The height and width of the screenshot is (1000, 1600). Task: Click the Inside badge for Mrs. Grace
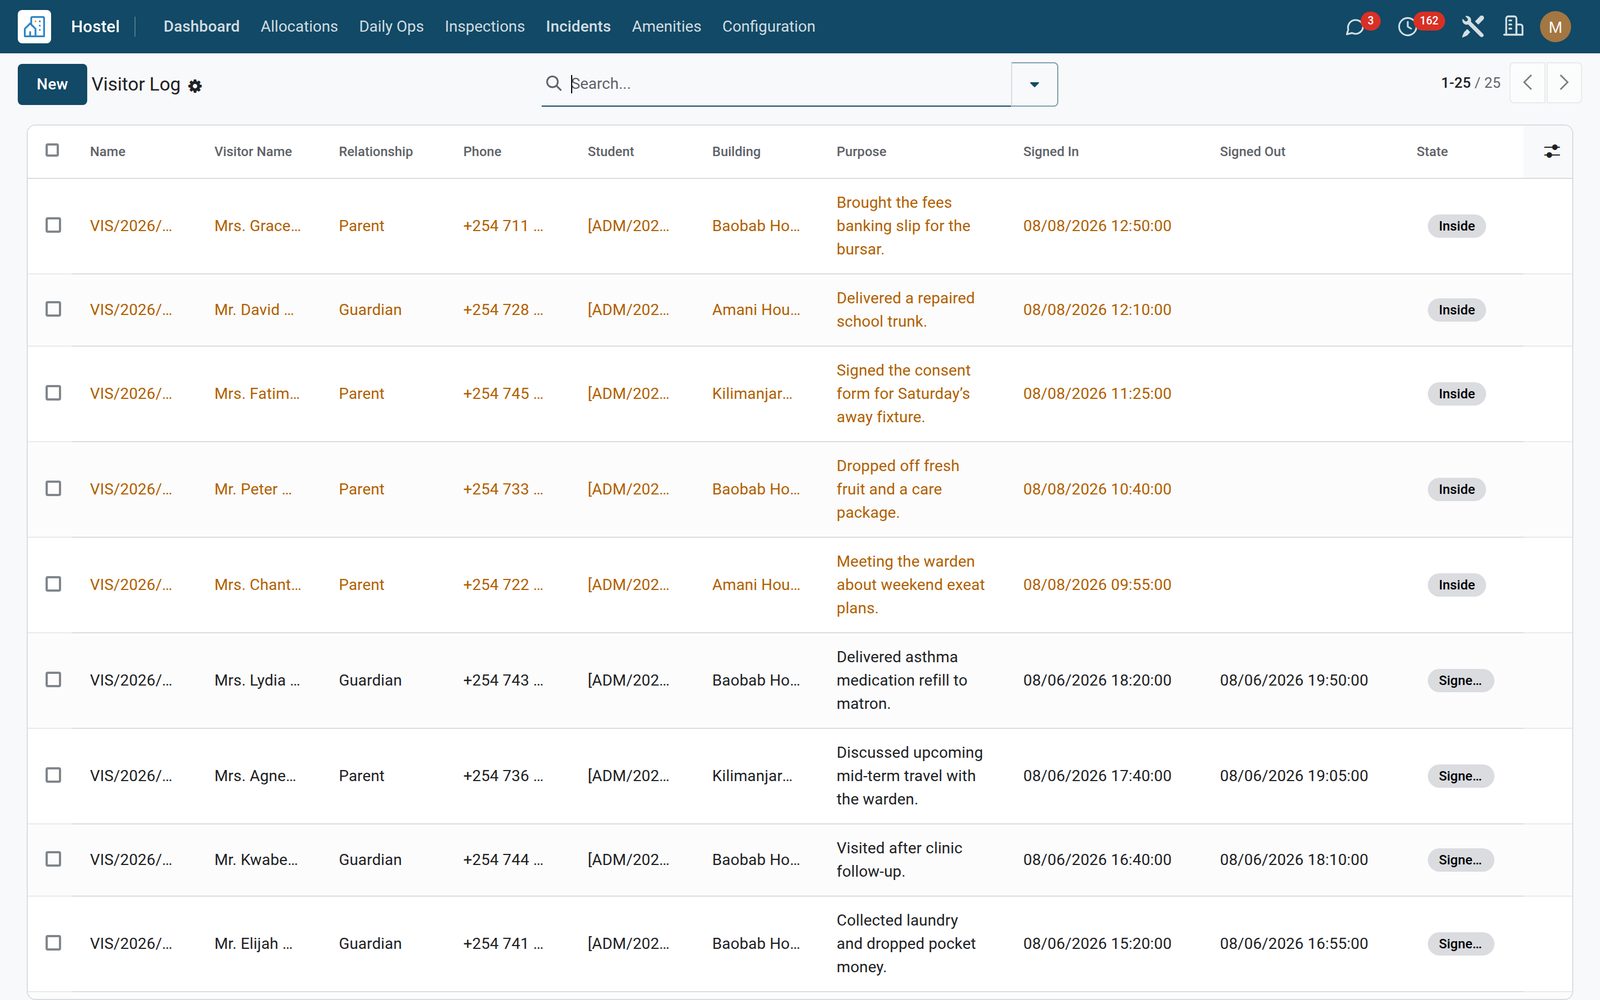pos(1456,226)
